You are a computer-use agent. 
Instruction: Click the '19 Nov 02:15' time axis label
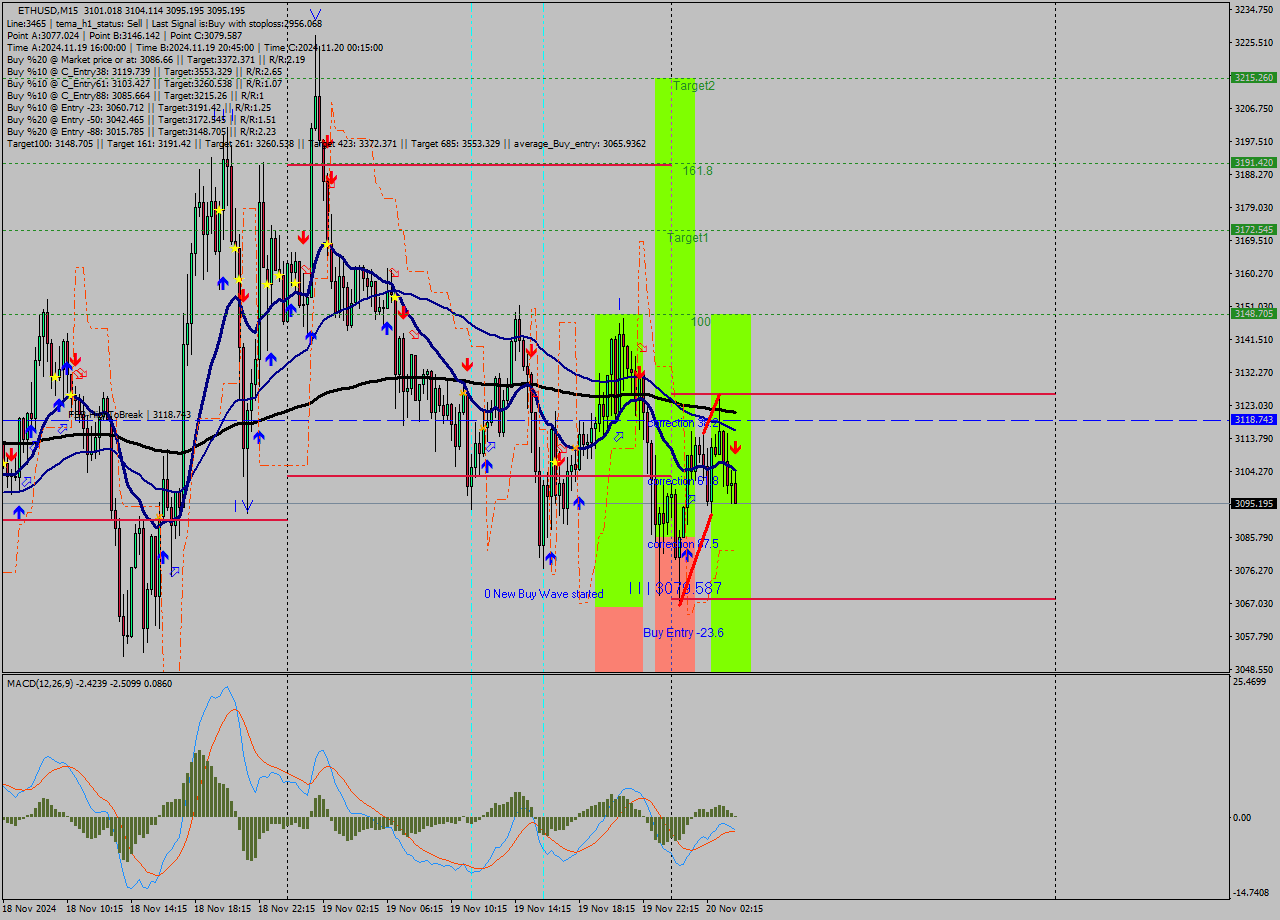[351, 909]
